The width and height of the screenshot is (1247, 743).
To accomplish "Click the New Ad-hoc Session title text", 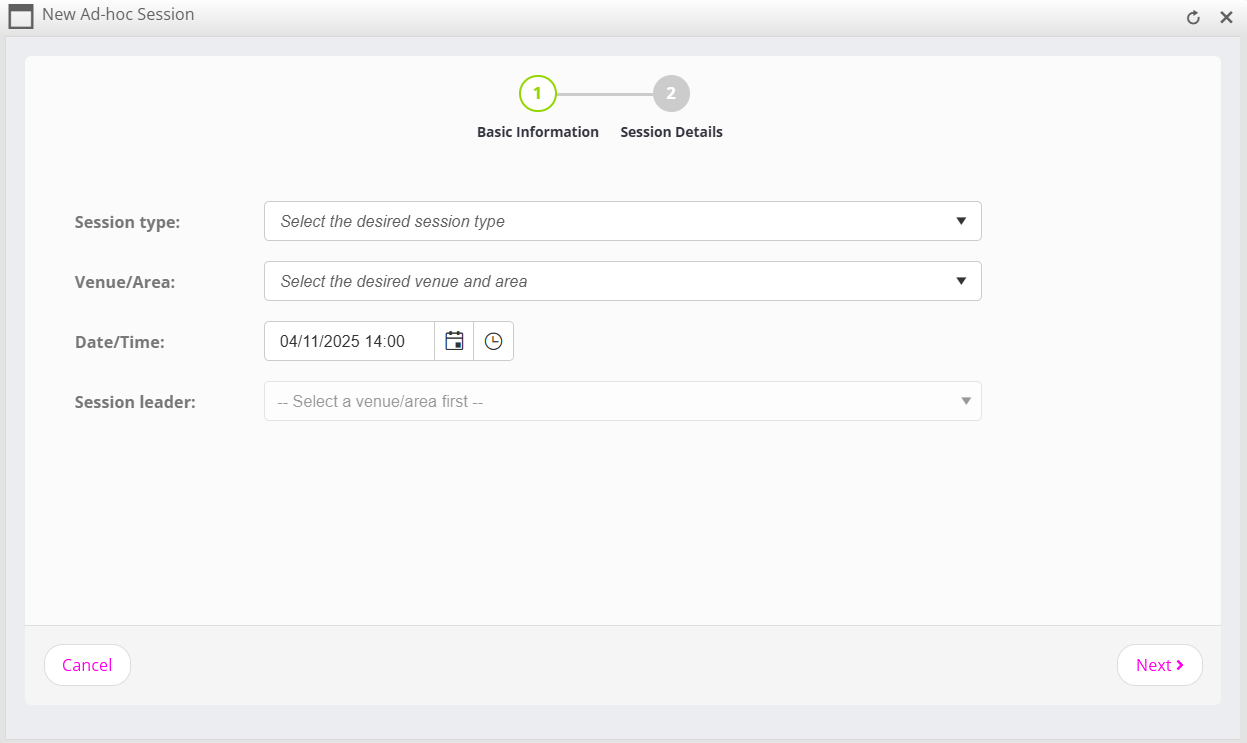I will 118,15.
